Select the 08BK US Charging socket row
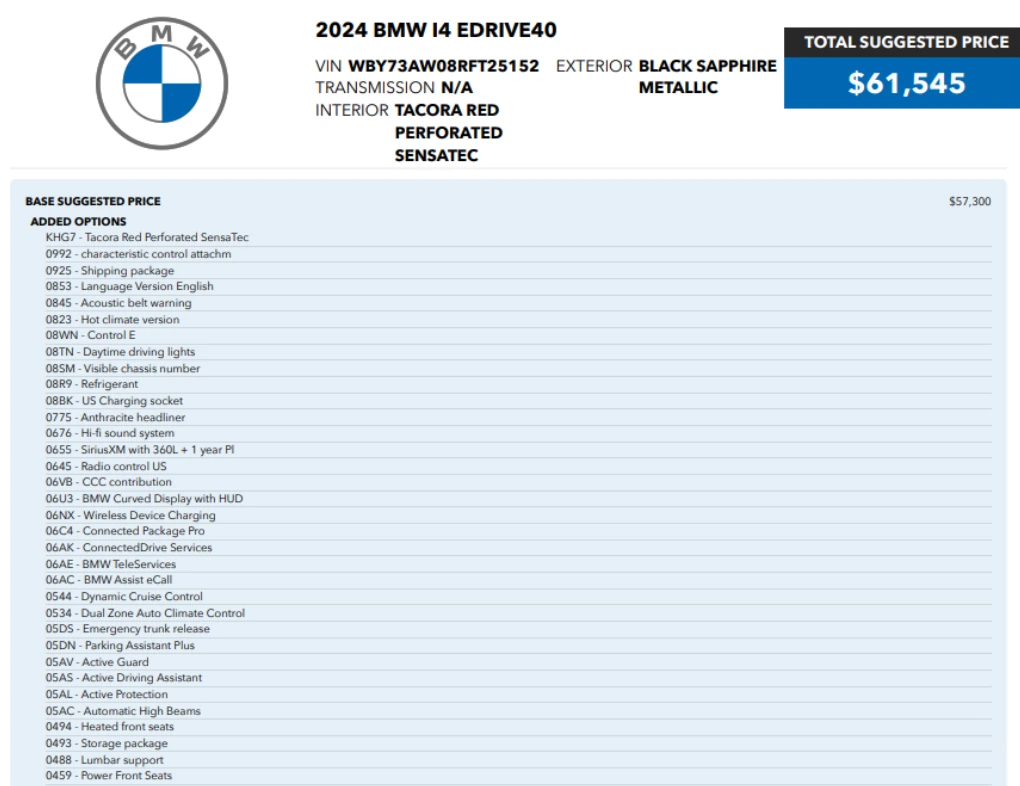This screenshot has width=1020, height=786. coord(518,401)
